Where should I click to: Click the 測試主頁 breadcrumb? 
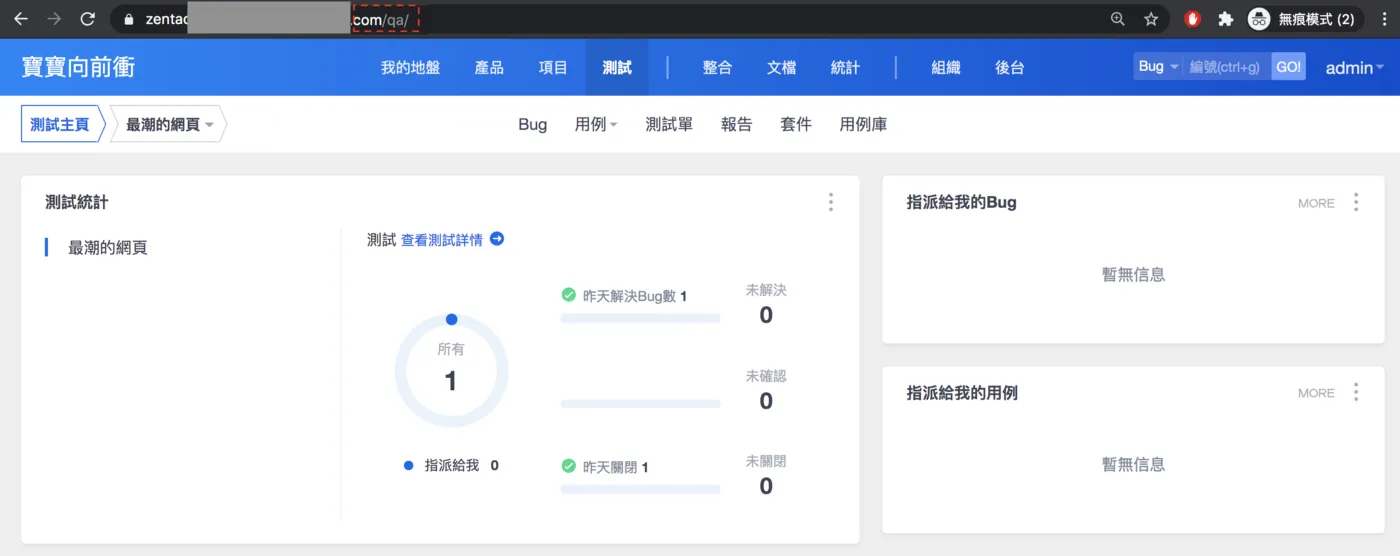pos(60,125)
